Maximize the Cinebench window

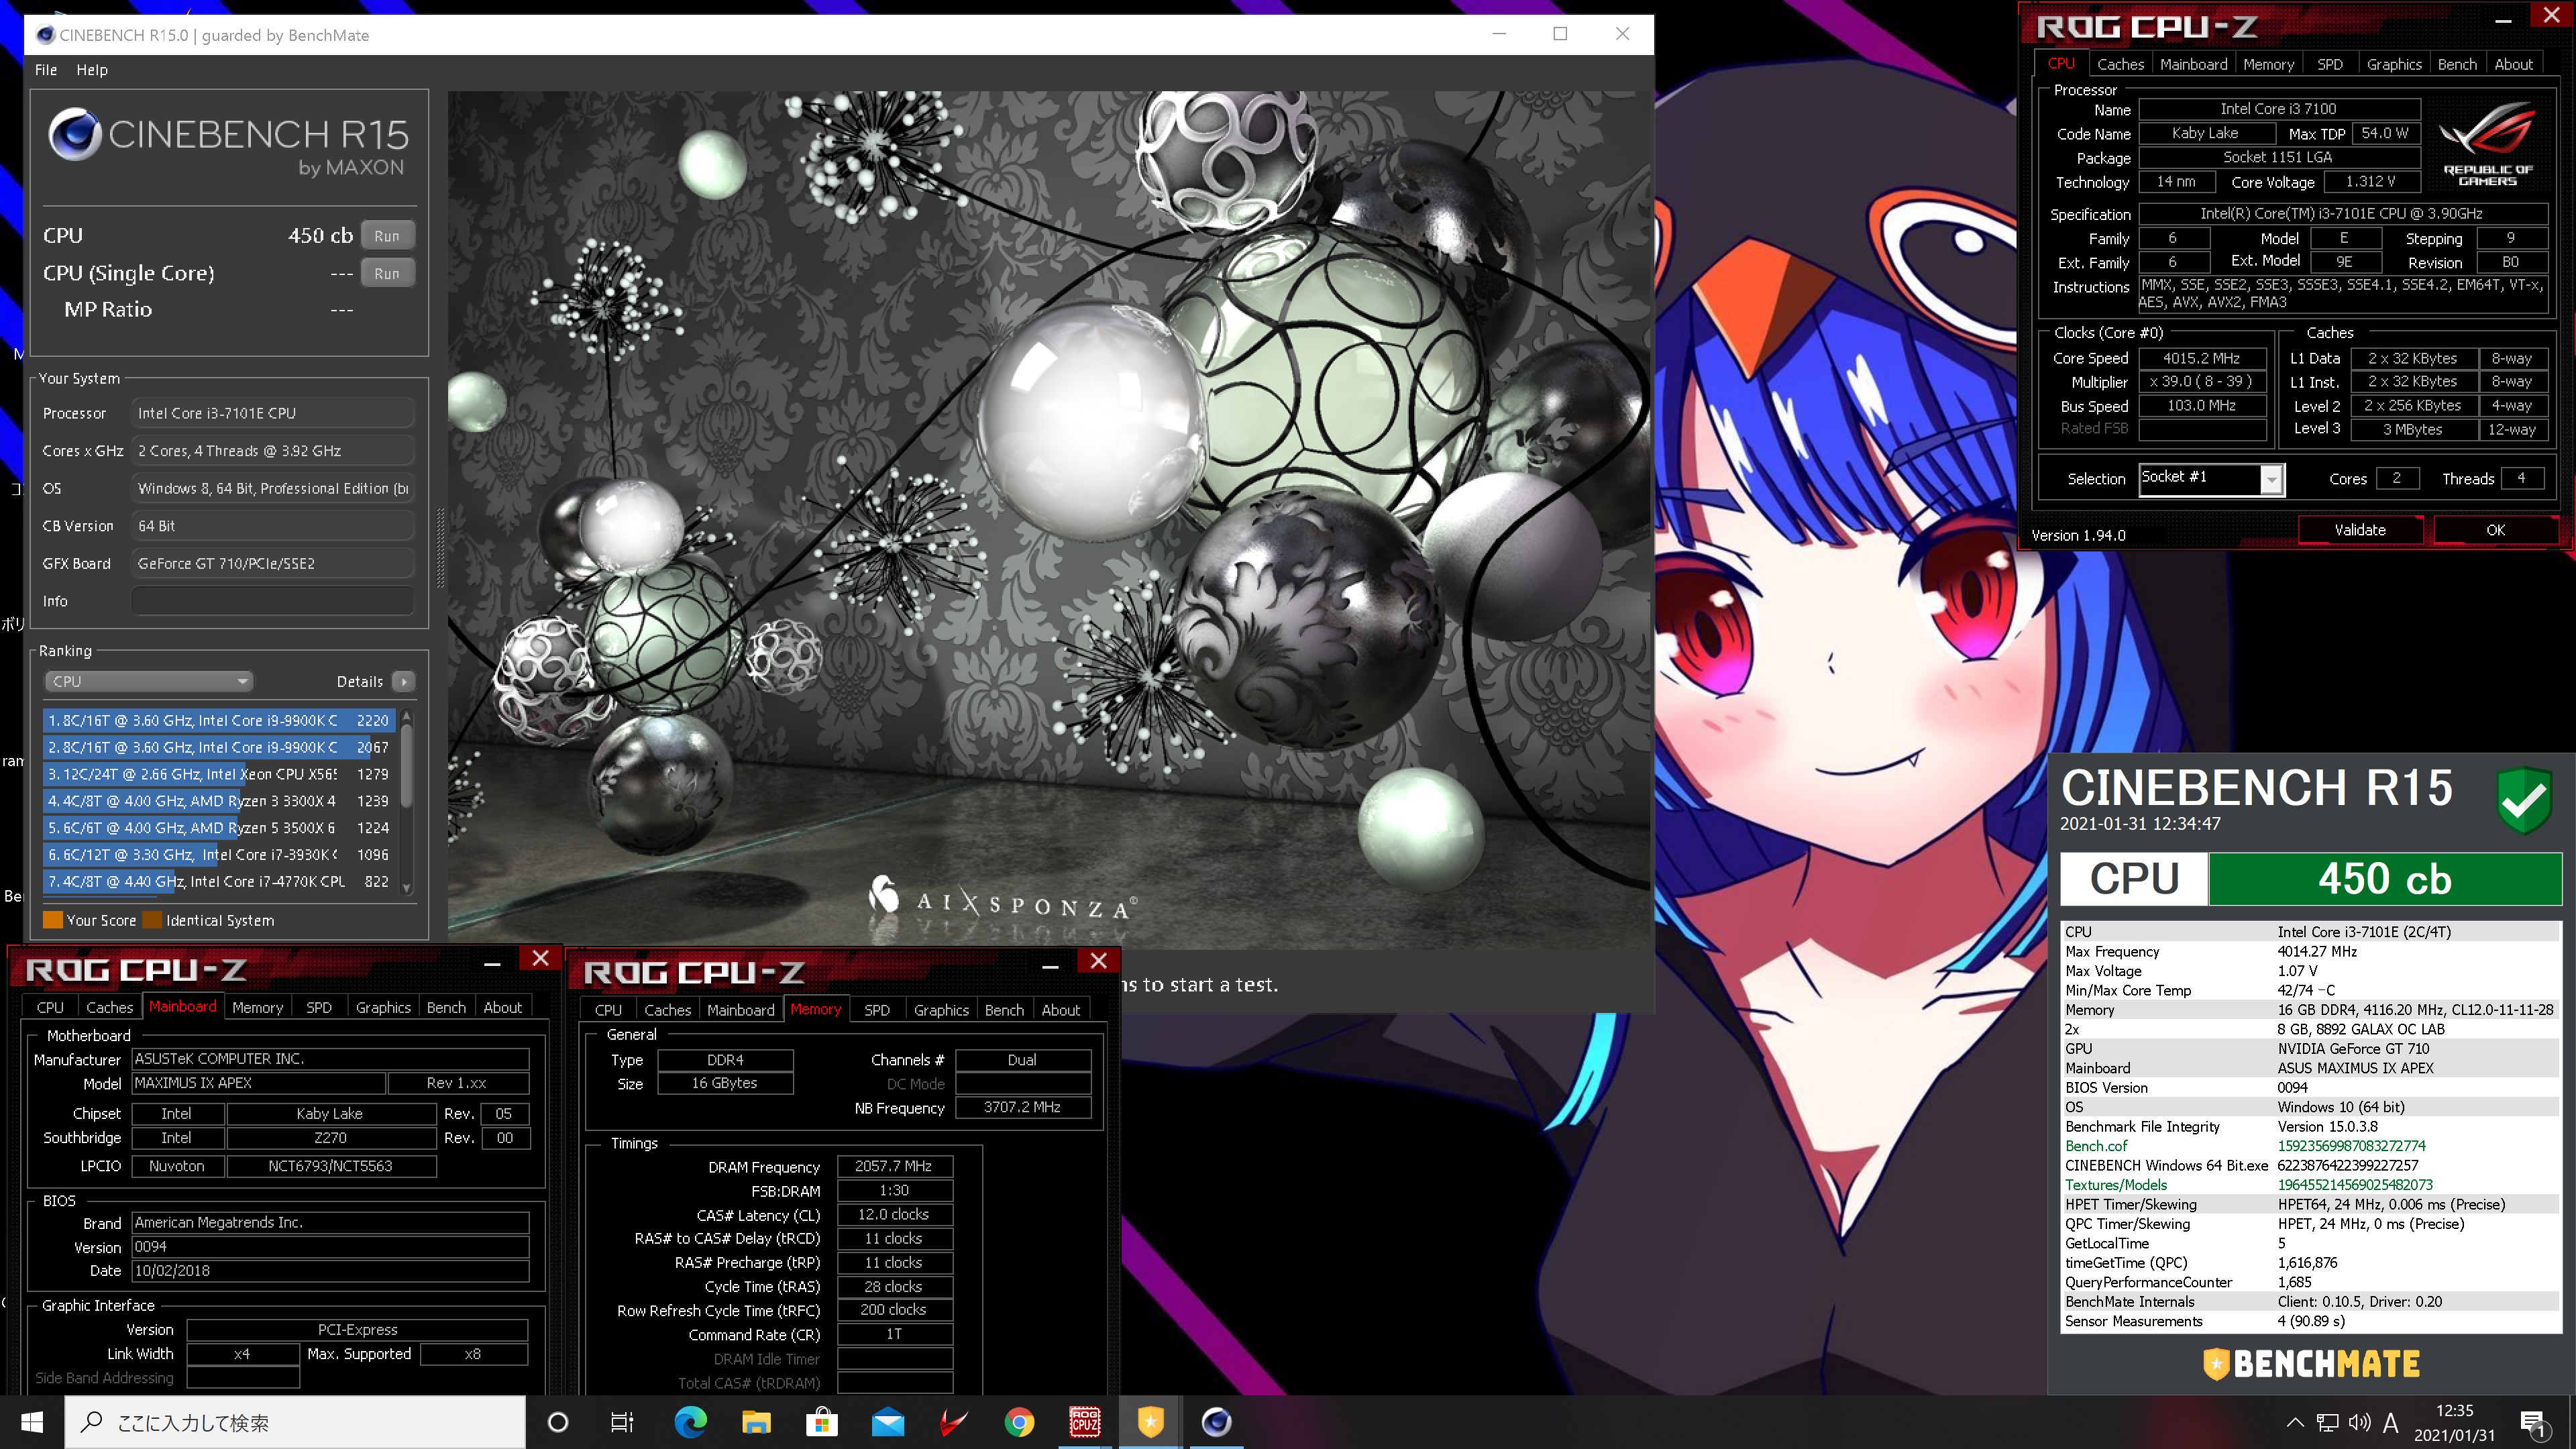[x=1560, y=34]
